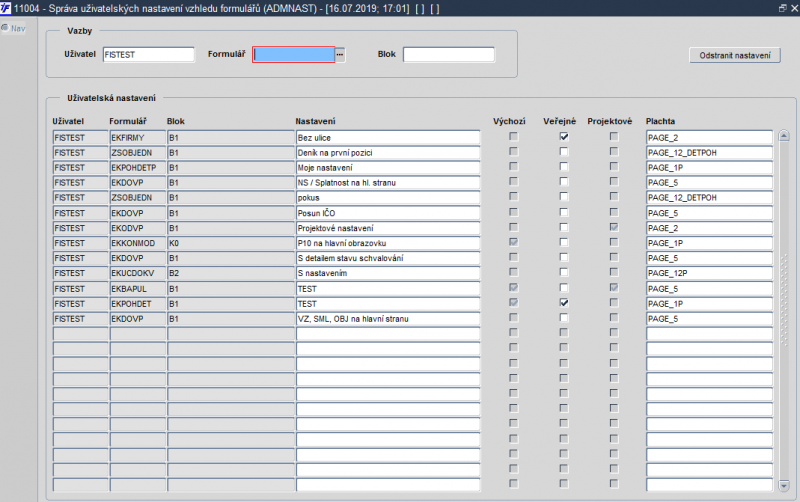Open the Formulář lookup list button
This screenshot has height=502, width=800.
point(340,55)
